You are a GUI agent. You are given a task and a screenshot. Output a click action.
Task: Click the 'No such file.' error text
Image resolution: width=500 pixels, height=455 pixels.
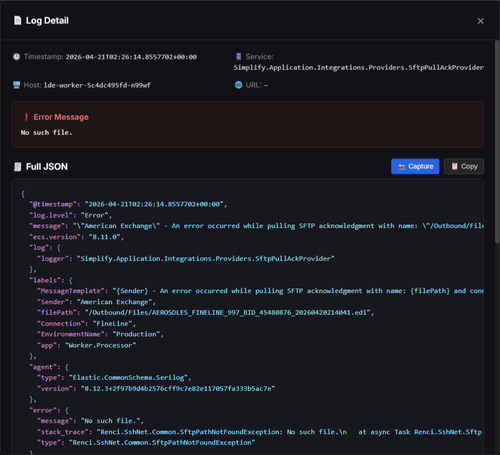46,133
